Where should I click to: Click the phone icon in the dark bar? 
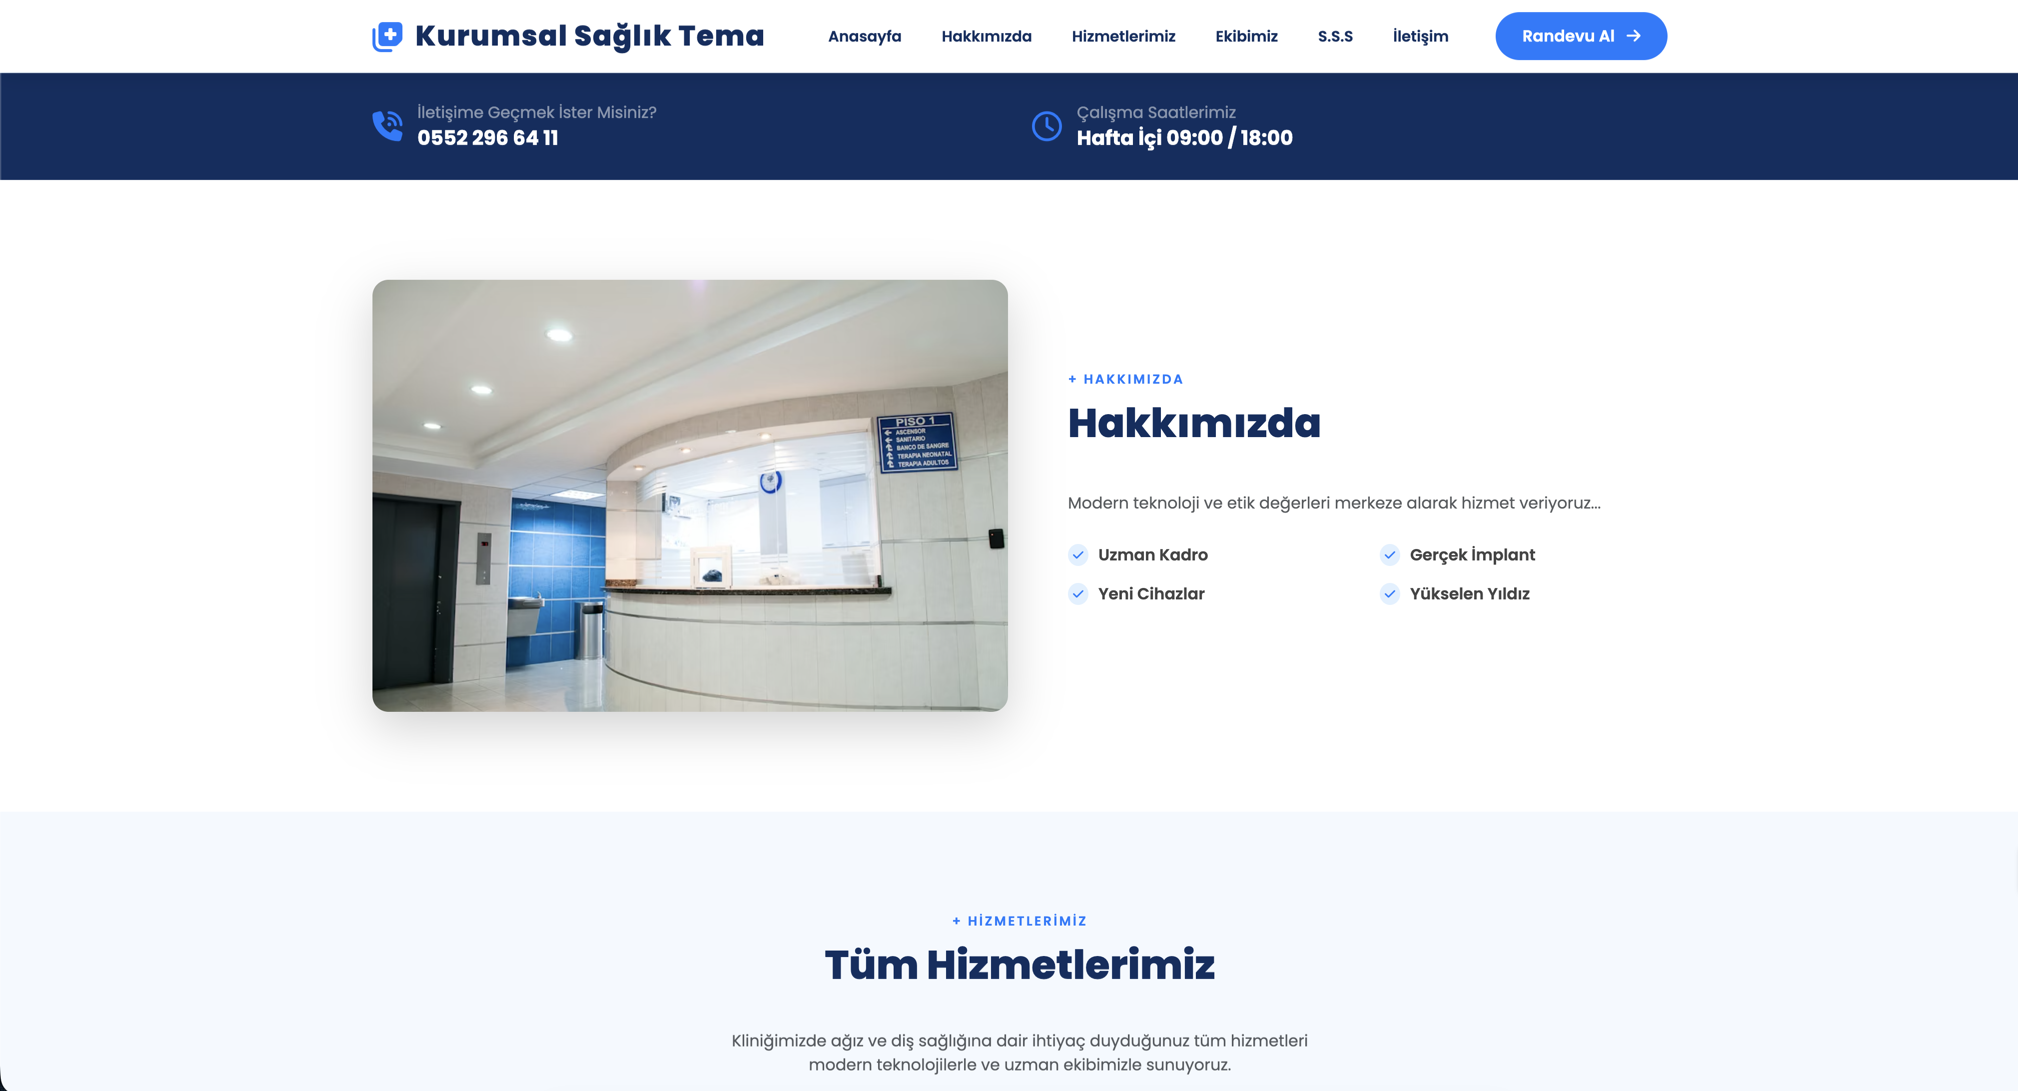point(386,126)
